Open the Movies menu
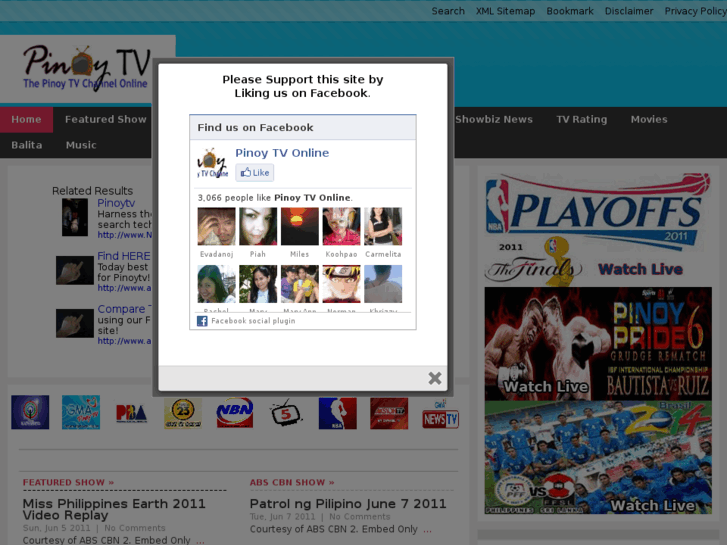Screen dimensions: 727x545 coord(649,120)
